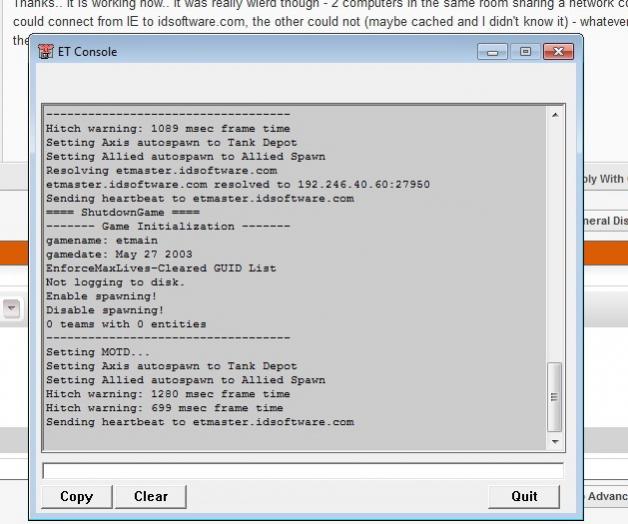Viewport: 628px width, 524px height.
Task: Click the ET Console title bar icon
Action: click(45, 51)
